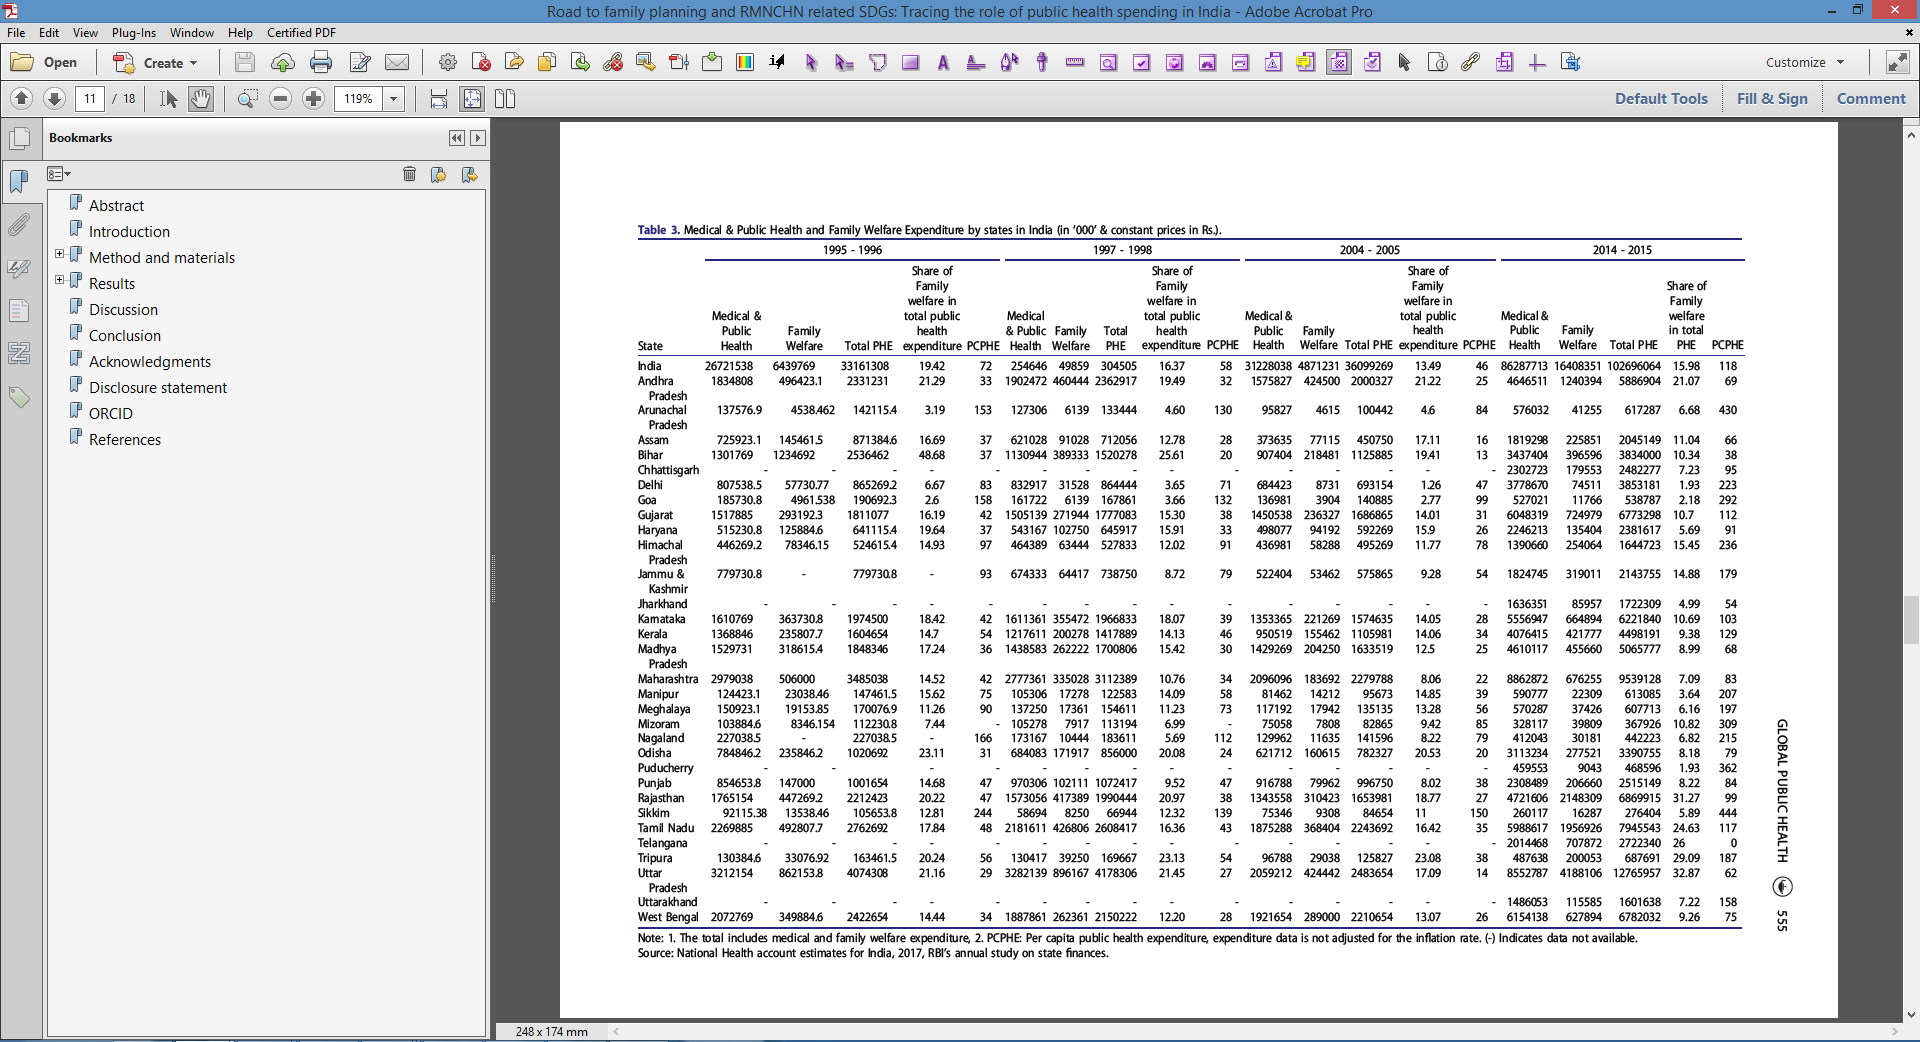Screen dimensions: 1920x1042
Task: Expand the Method and materials bookmark
Action: point(59,254)
